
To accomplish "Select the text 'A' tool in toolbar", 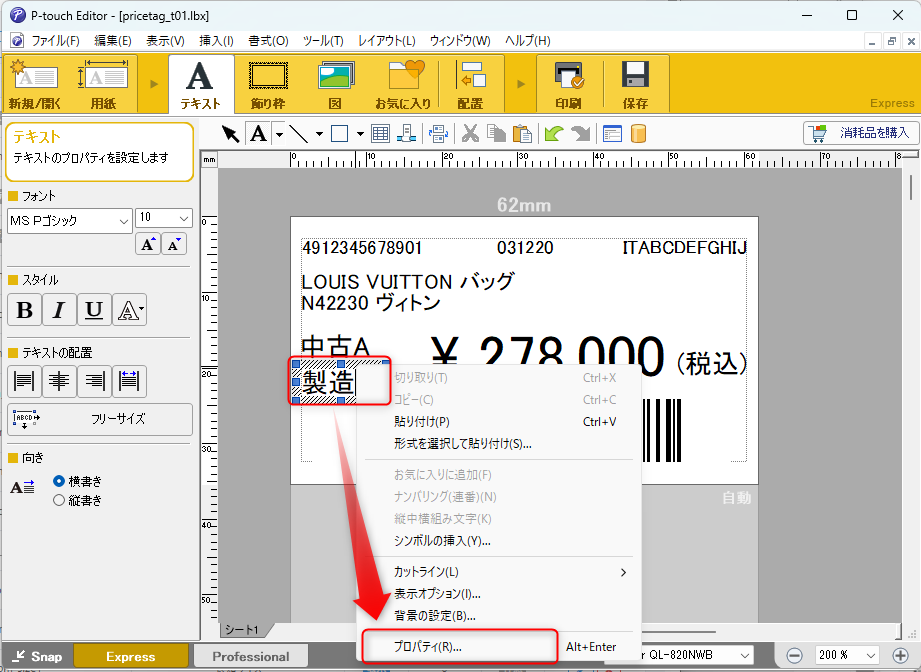I will point(258,134).
